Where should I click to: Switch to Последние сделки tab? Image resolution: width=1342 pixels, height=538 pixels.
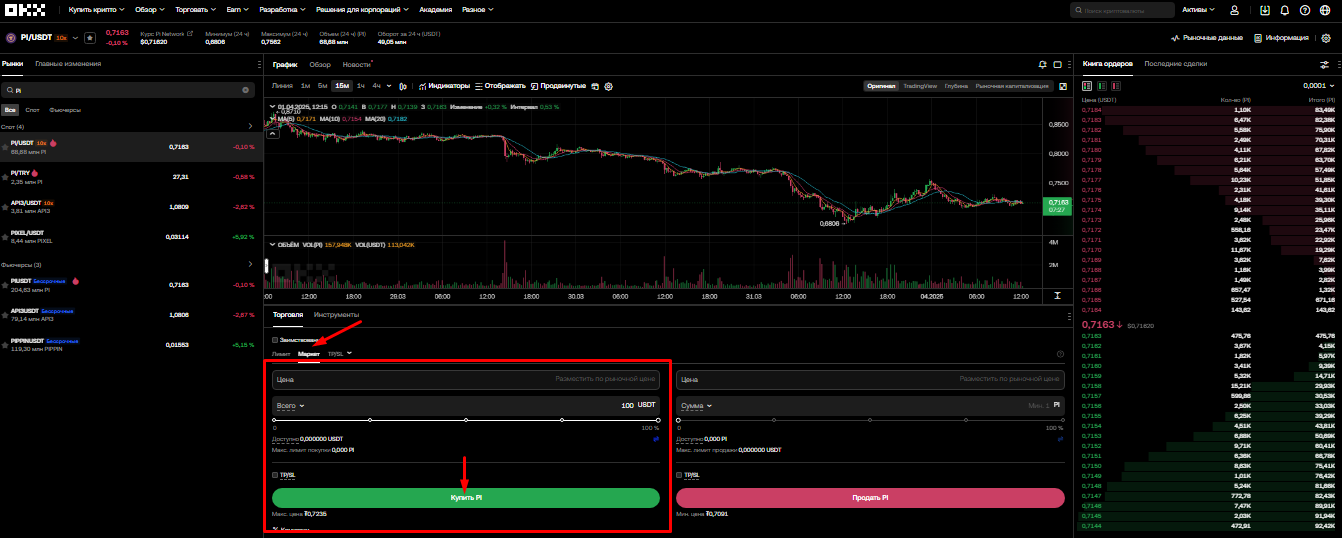click(1175, 64)
